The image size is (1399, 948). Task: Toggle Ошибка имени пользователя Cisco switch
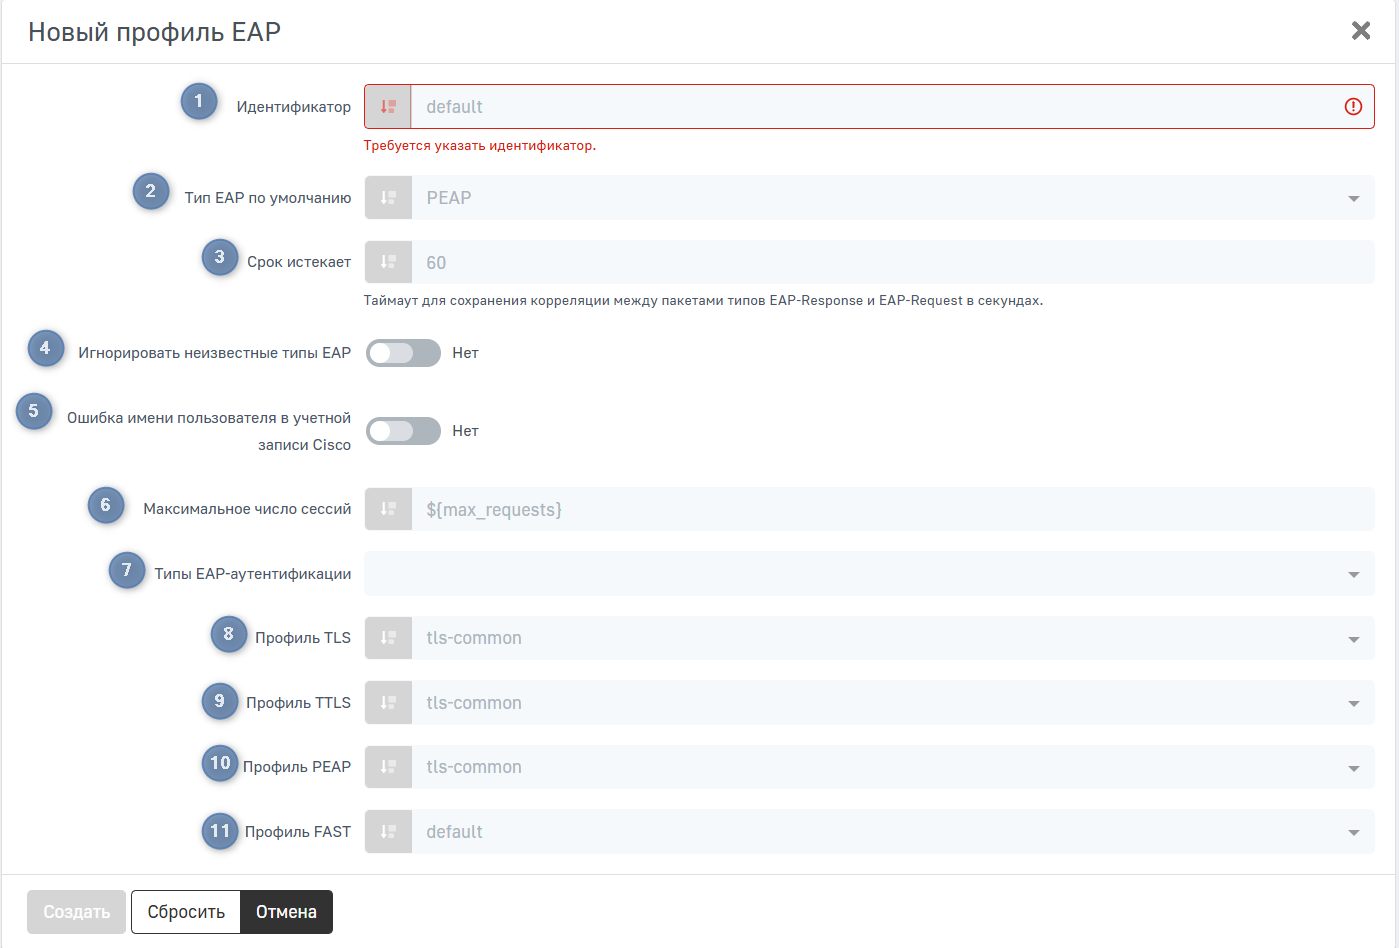pyautogui.click(x=403, y=431)
